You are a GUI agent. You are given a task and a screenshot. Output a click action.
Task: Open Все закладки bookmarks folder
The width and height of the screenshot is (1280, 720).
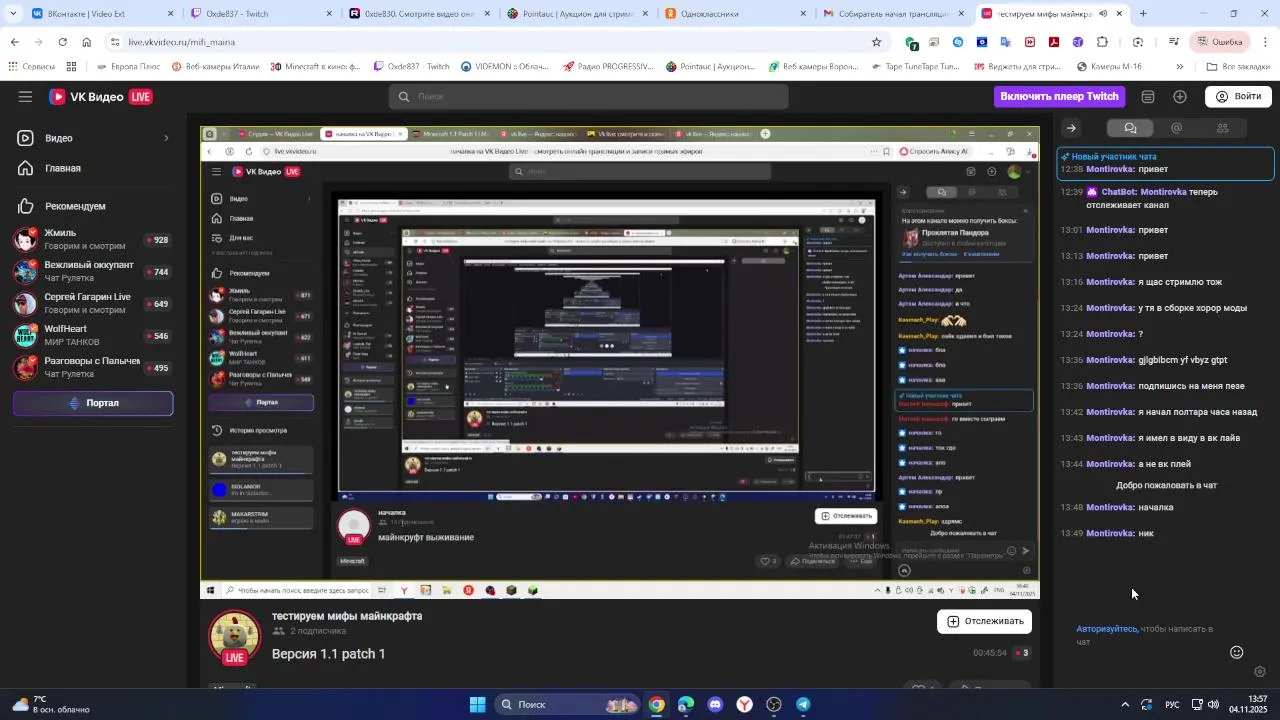[1238, 67]
